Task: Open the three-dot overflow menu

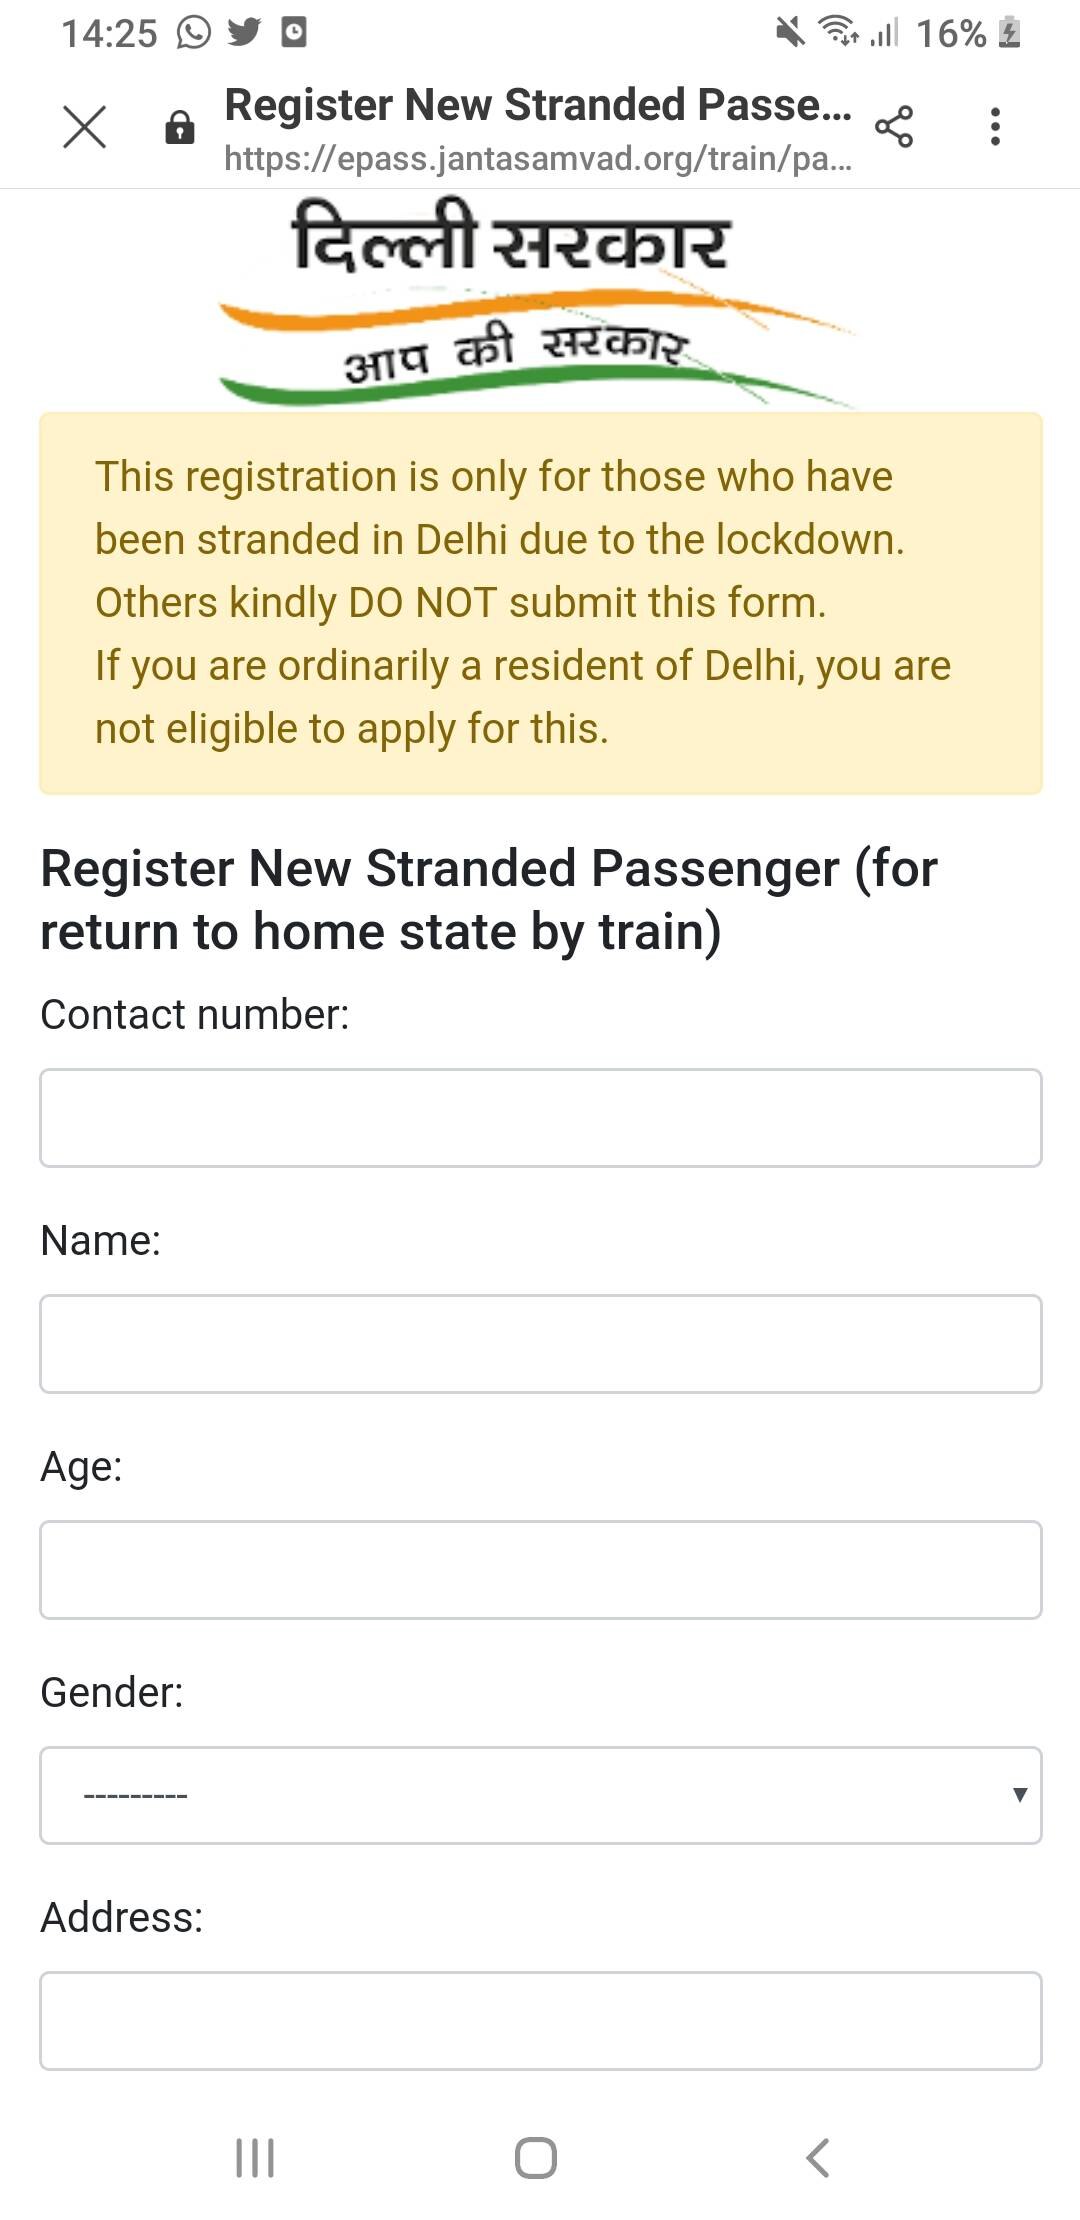Action: (994, 127)
